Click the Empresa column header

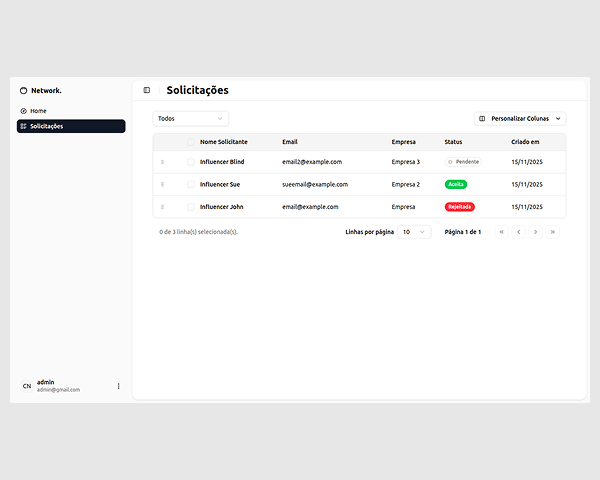click(x=403, y=142)
